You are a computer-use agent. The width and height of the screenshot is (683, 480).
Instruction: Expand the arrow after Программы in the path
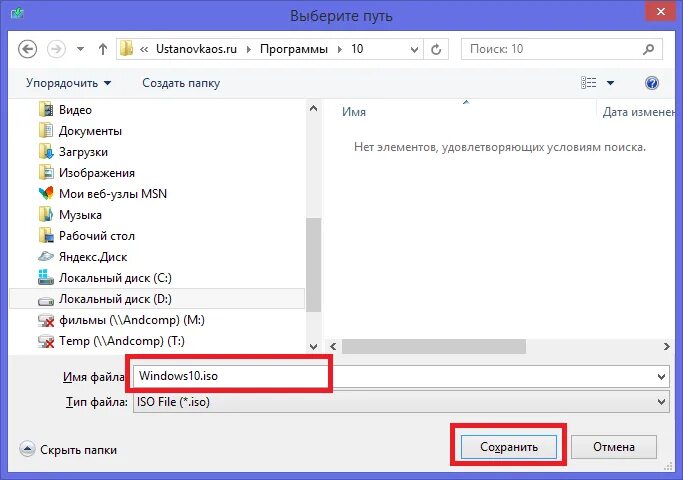click(x=340, y=49)
